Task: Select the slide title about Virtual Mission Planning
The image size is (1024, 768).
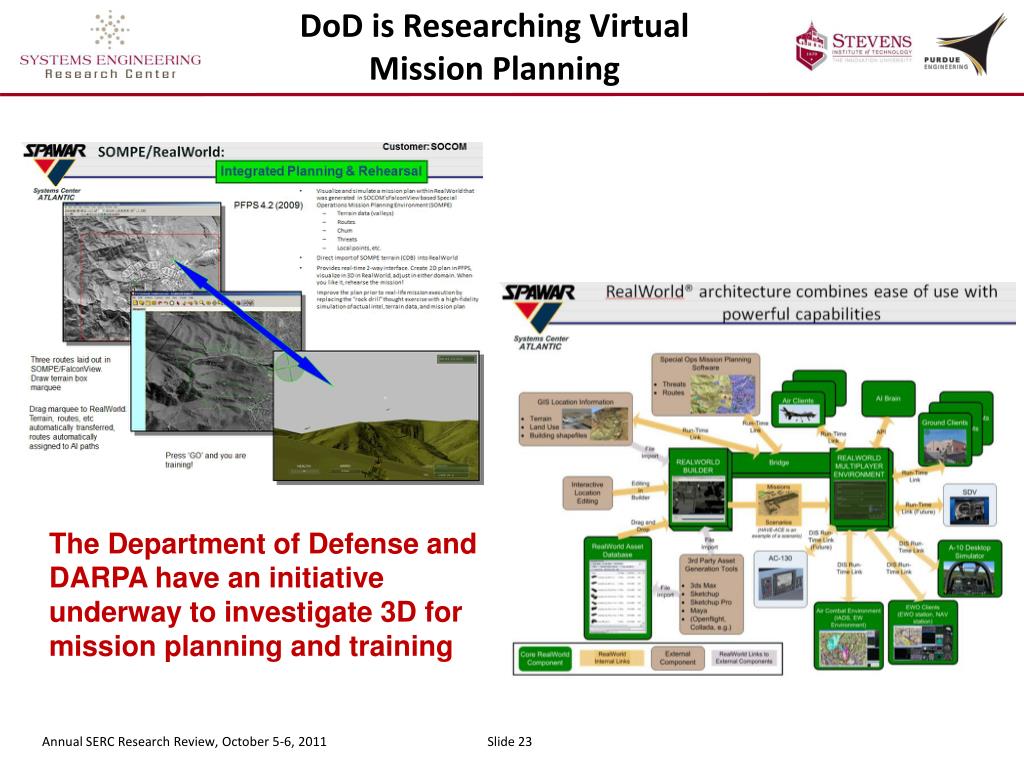Action: click(494, 47)
